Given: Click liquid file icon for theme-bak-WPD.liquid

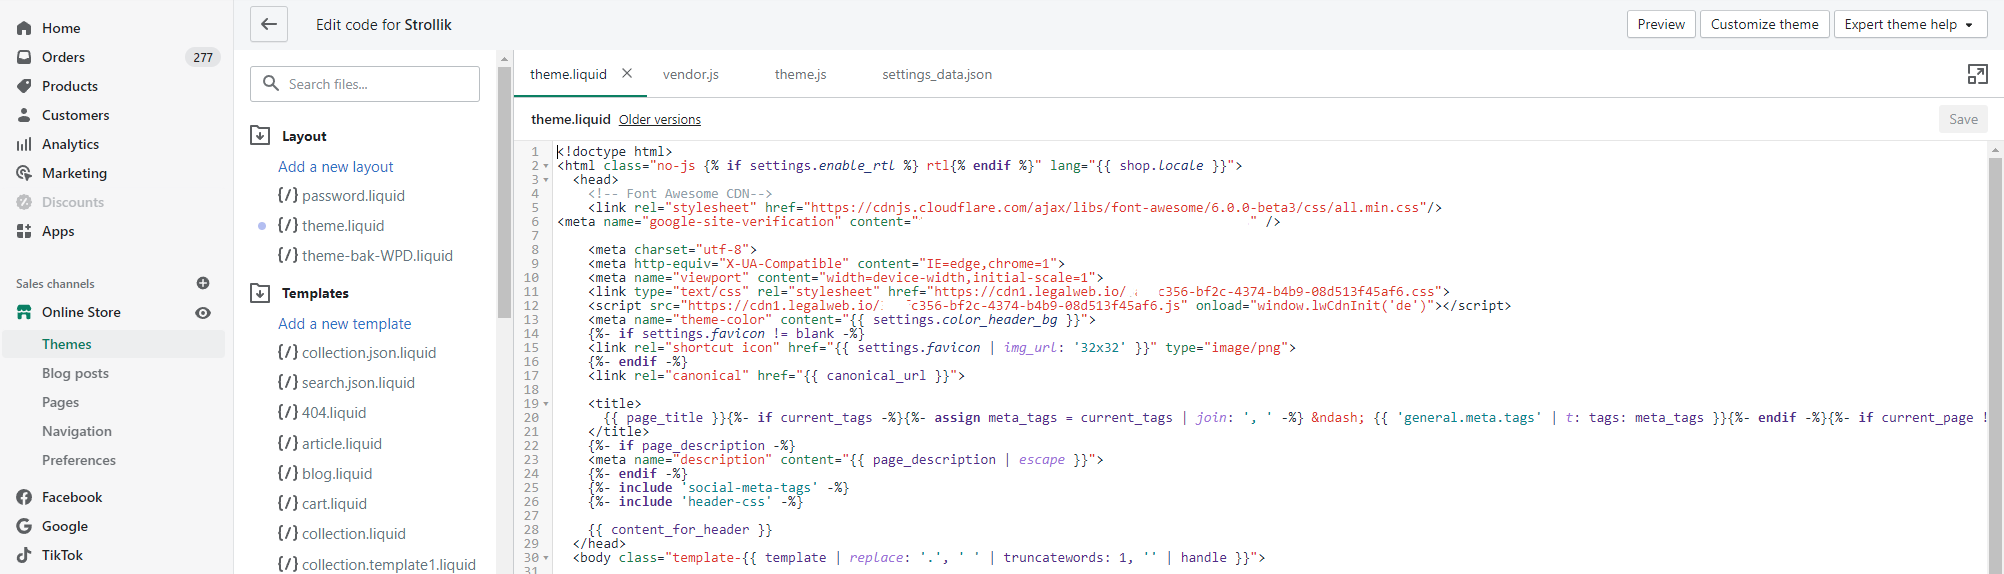Looking at the screenshot, I should (x=288, y=255).
